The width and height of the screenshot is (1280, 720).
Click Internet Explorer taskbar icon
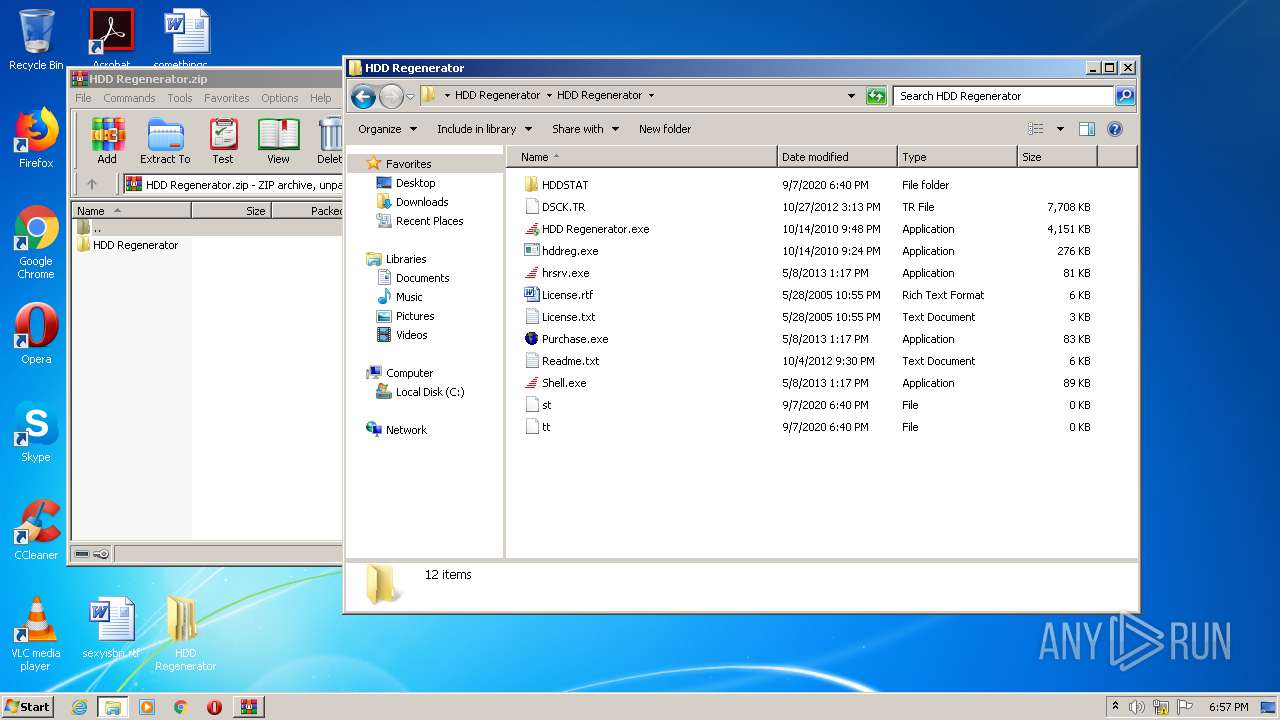79,707
